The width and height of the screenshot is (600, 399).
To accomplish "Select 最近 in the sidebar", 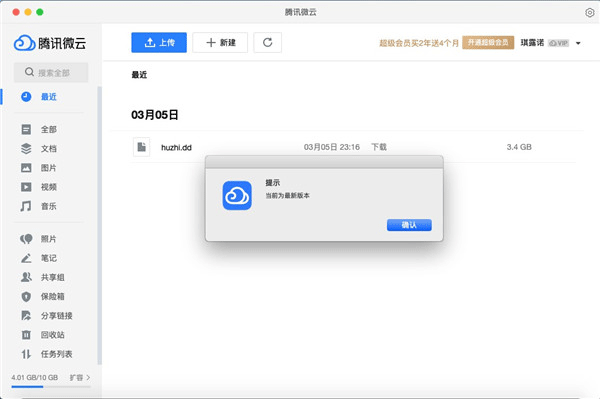I will tap(49, 97).
